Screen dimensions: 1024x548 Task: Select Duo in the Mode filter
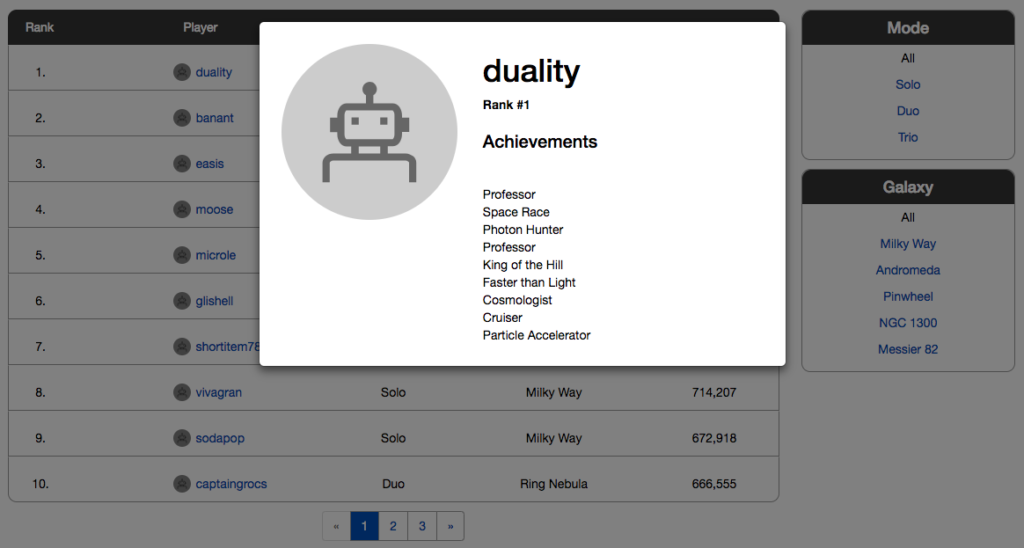(908, 111)
